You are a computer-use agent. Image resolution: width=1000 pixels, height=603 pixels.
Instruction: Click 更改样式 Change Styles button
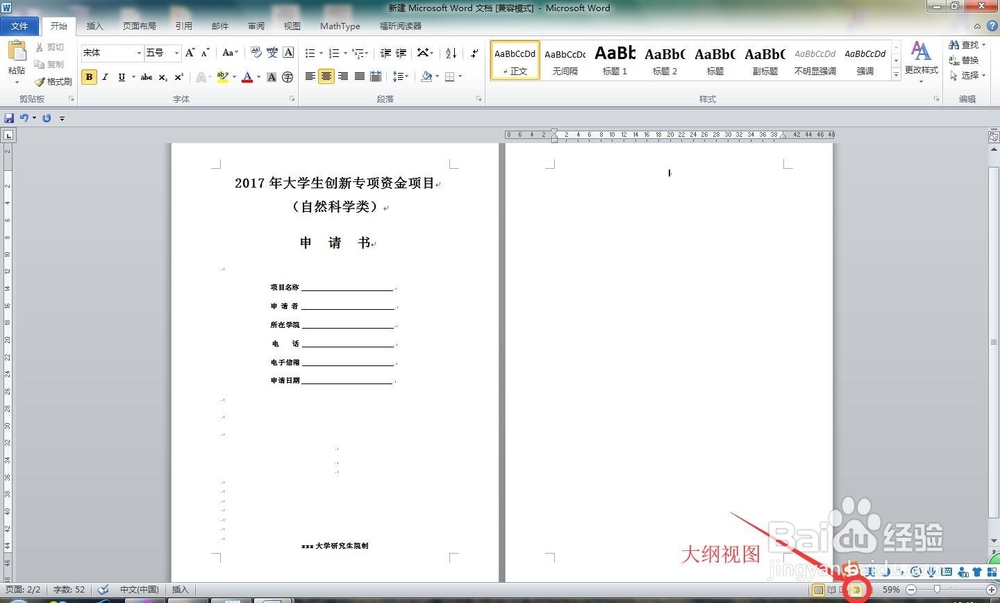coord(921,61)
